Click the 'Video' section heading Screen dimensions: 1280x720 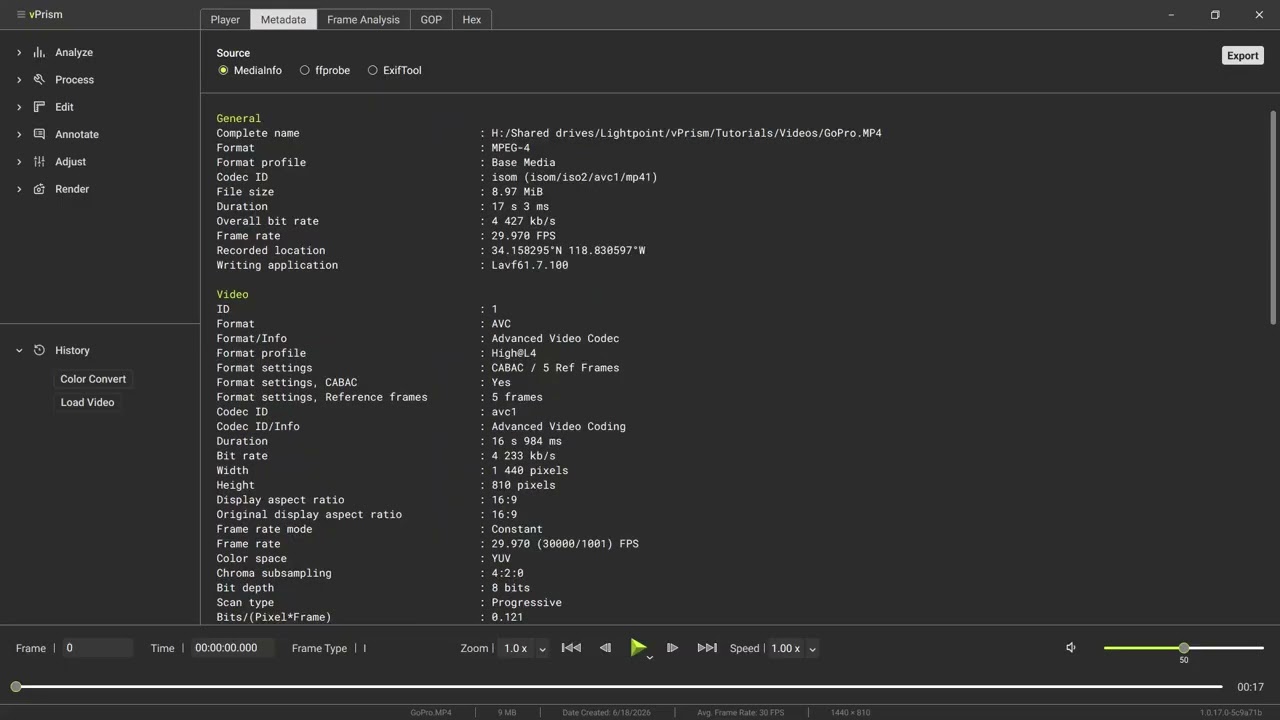[x=232, y=294]
